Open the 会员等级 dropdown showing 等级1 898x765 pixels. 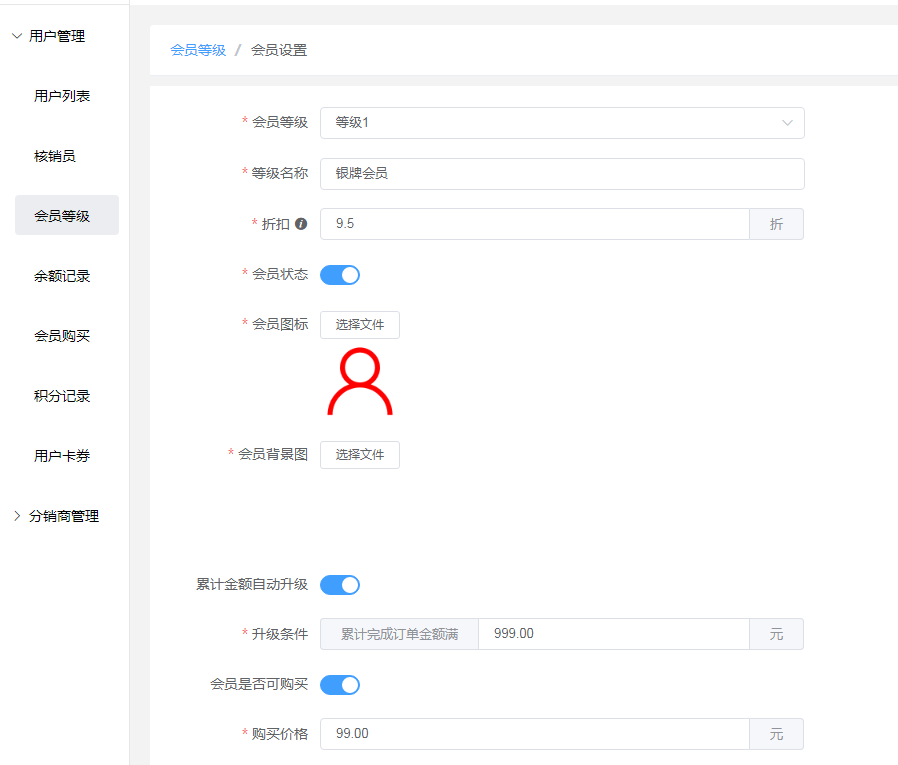(562, 123)
